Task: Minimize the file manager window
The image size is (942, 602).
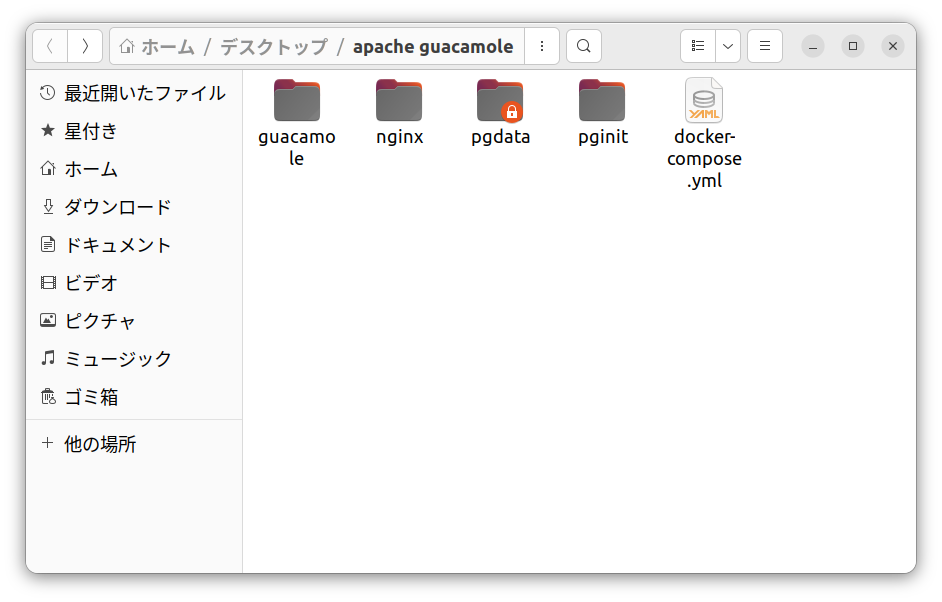Action: click(x=812, y=46)
